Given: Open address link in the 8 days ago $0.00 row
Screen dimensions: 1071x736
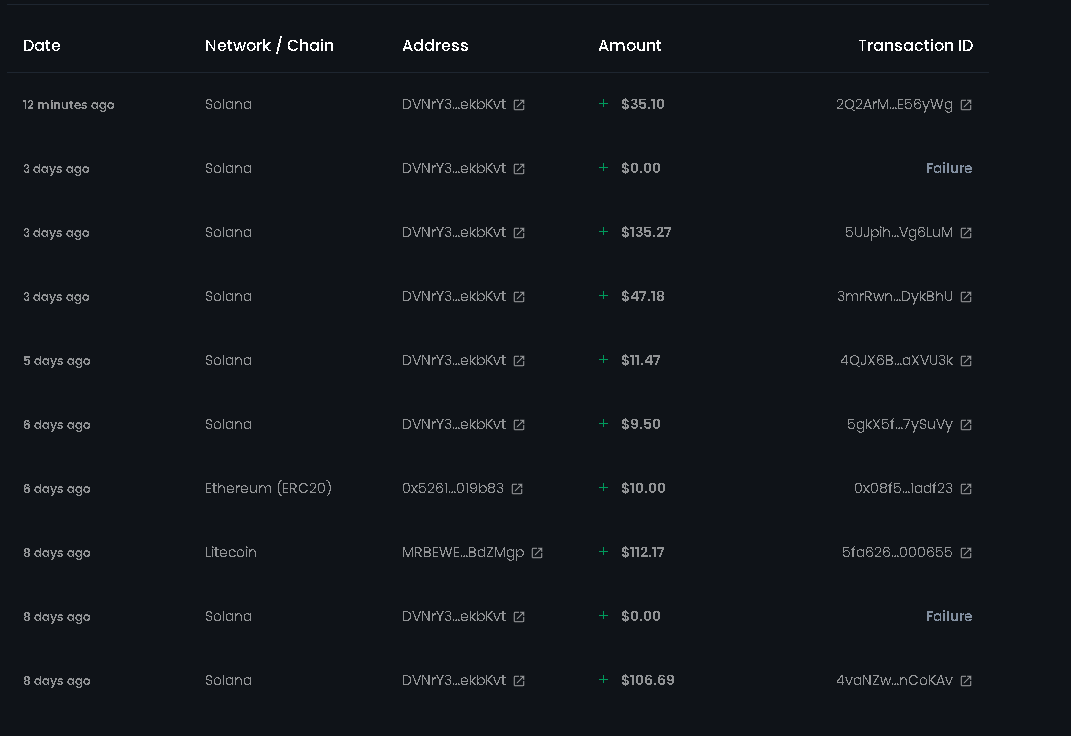Looking at the screenshot, I should click(x=519, y=617).
